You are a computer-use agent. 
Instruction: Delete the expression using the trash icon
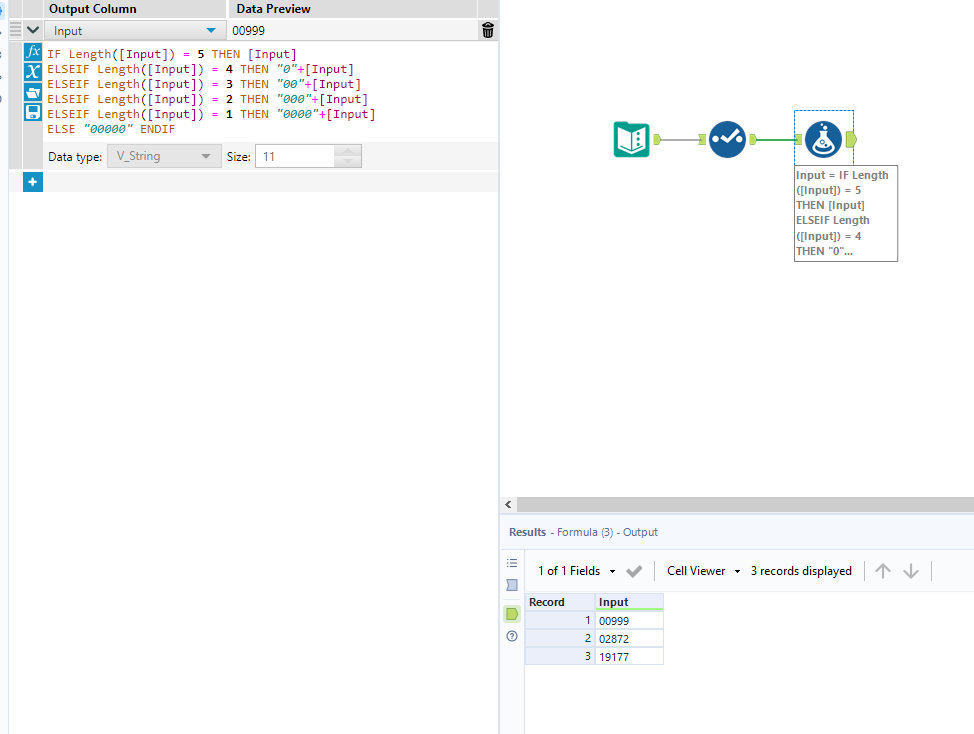487,30
